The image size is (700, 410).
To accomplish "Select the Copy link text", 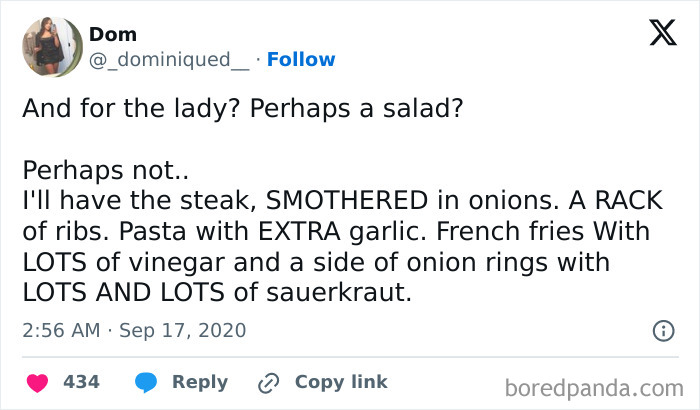I will tap(341, 382).
